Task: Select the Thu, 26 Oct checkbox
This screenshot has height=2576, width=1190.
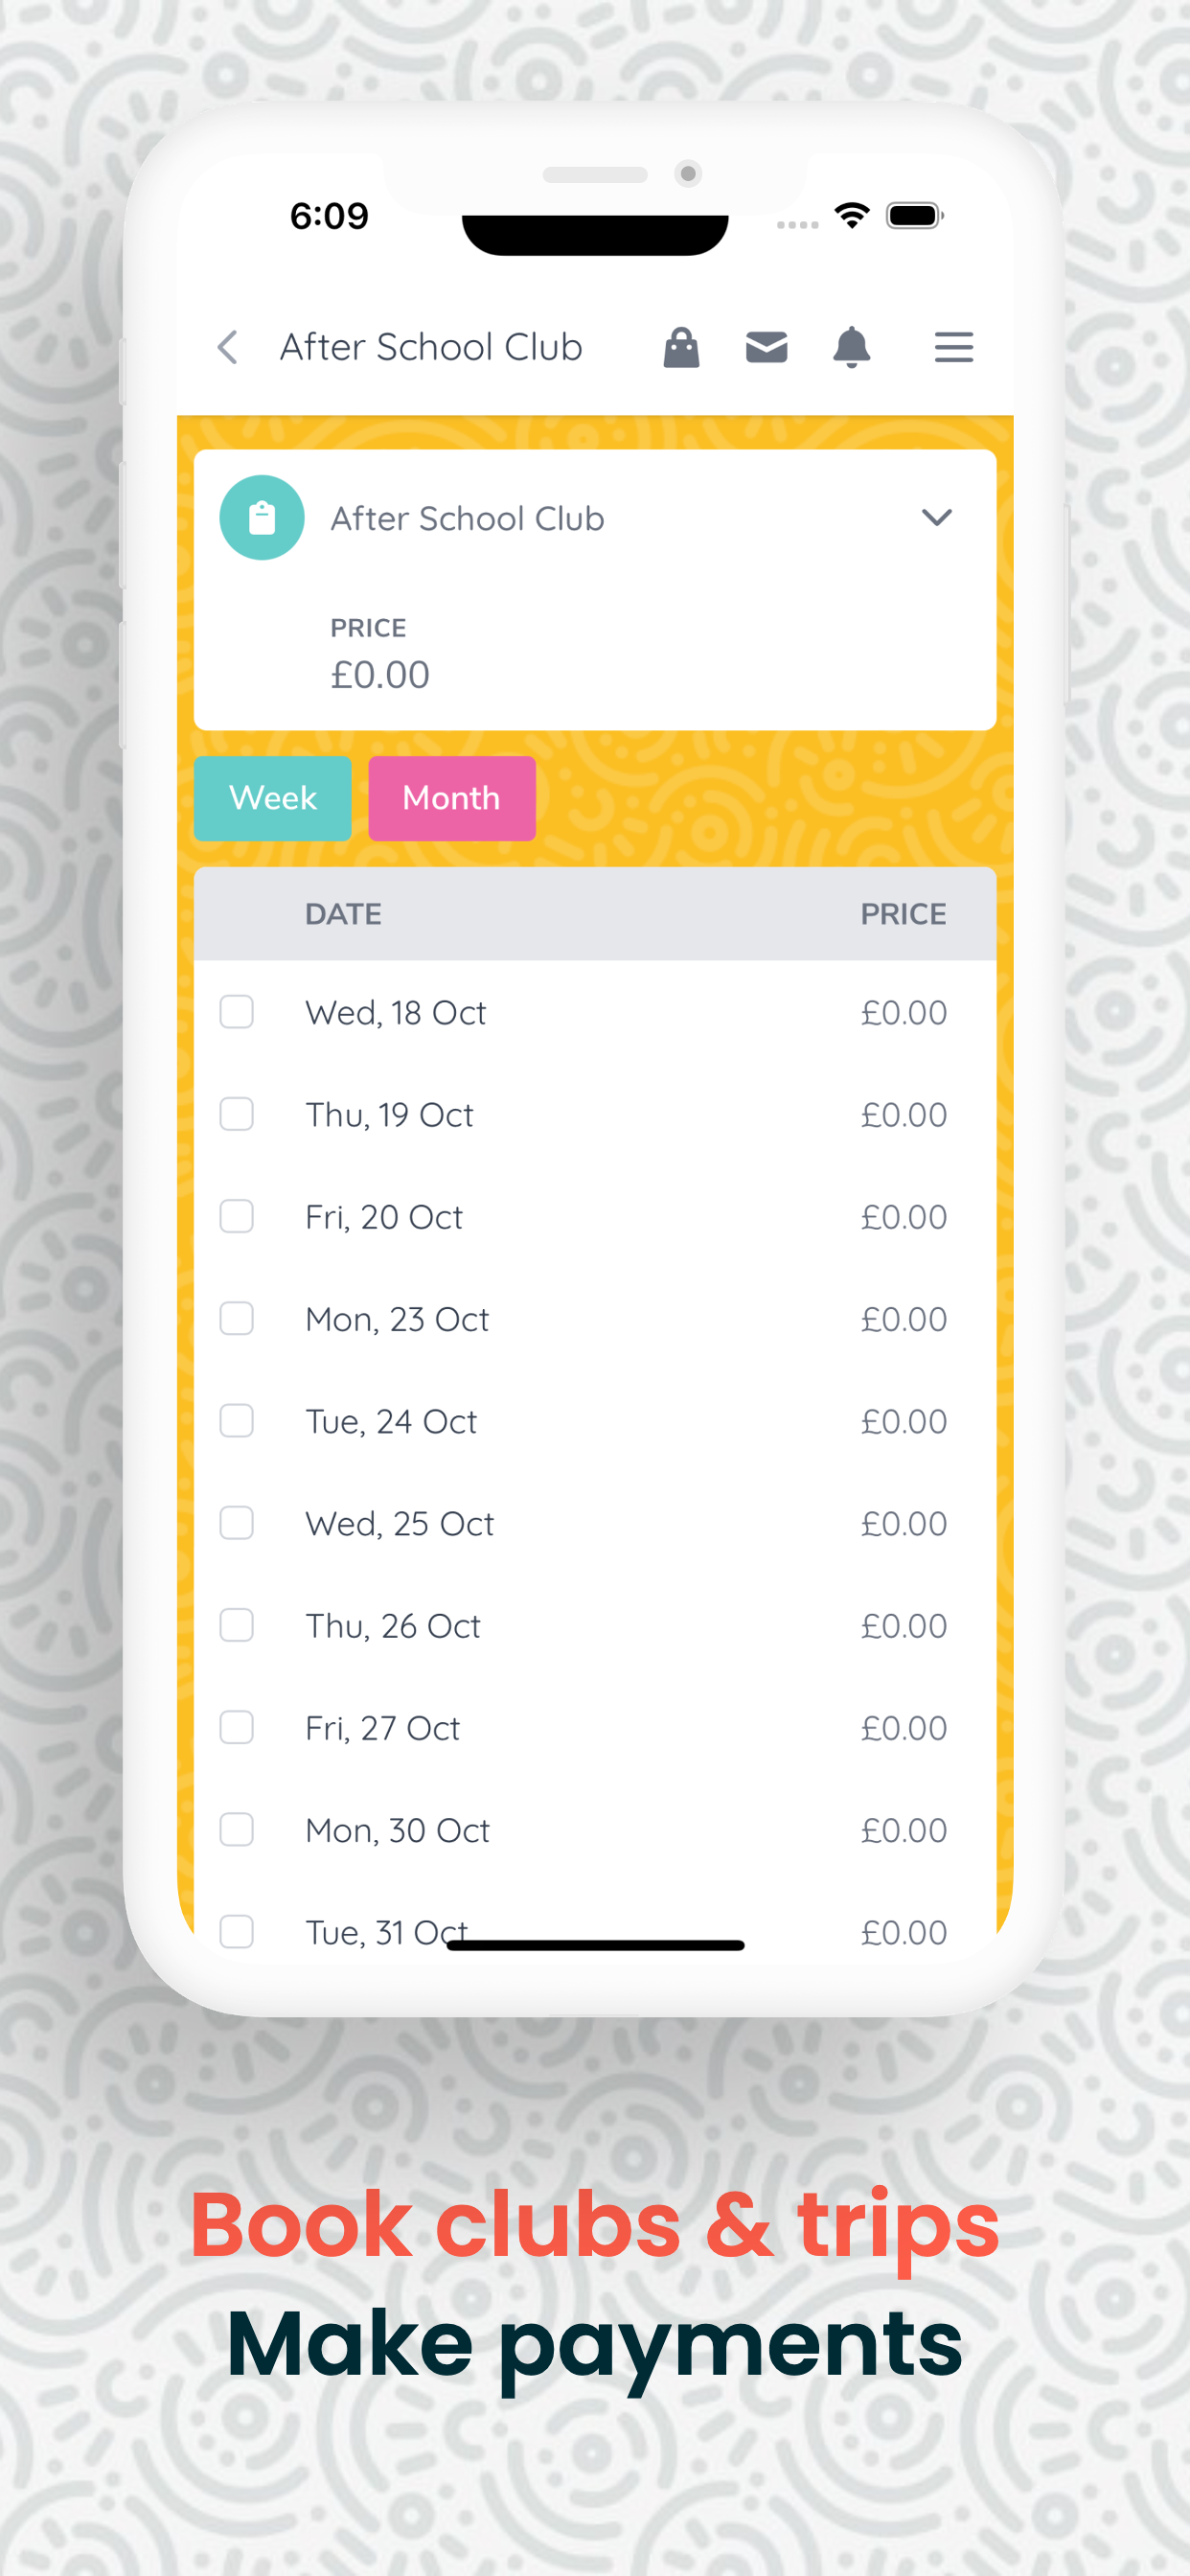Action: pyautogui.click(x=237, y=1625)
